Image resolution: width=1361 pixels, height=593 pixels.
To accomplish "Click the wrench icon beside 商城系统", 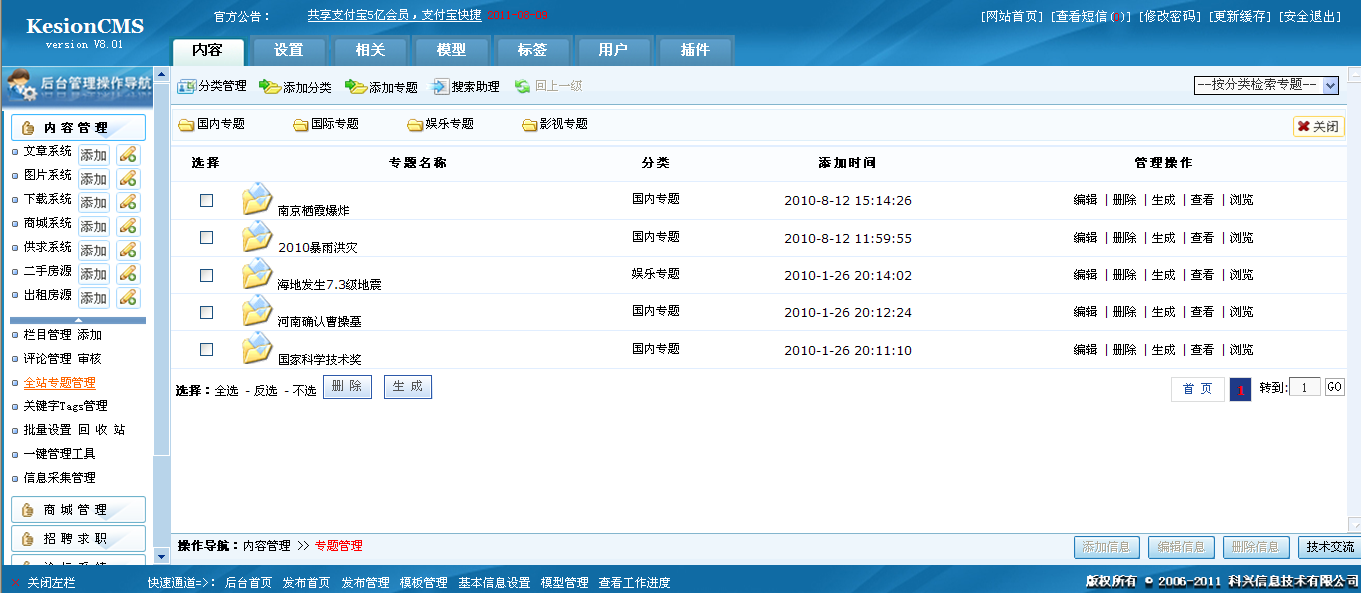I will coord(128,226).
